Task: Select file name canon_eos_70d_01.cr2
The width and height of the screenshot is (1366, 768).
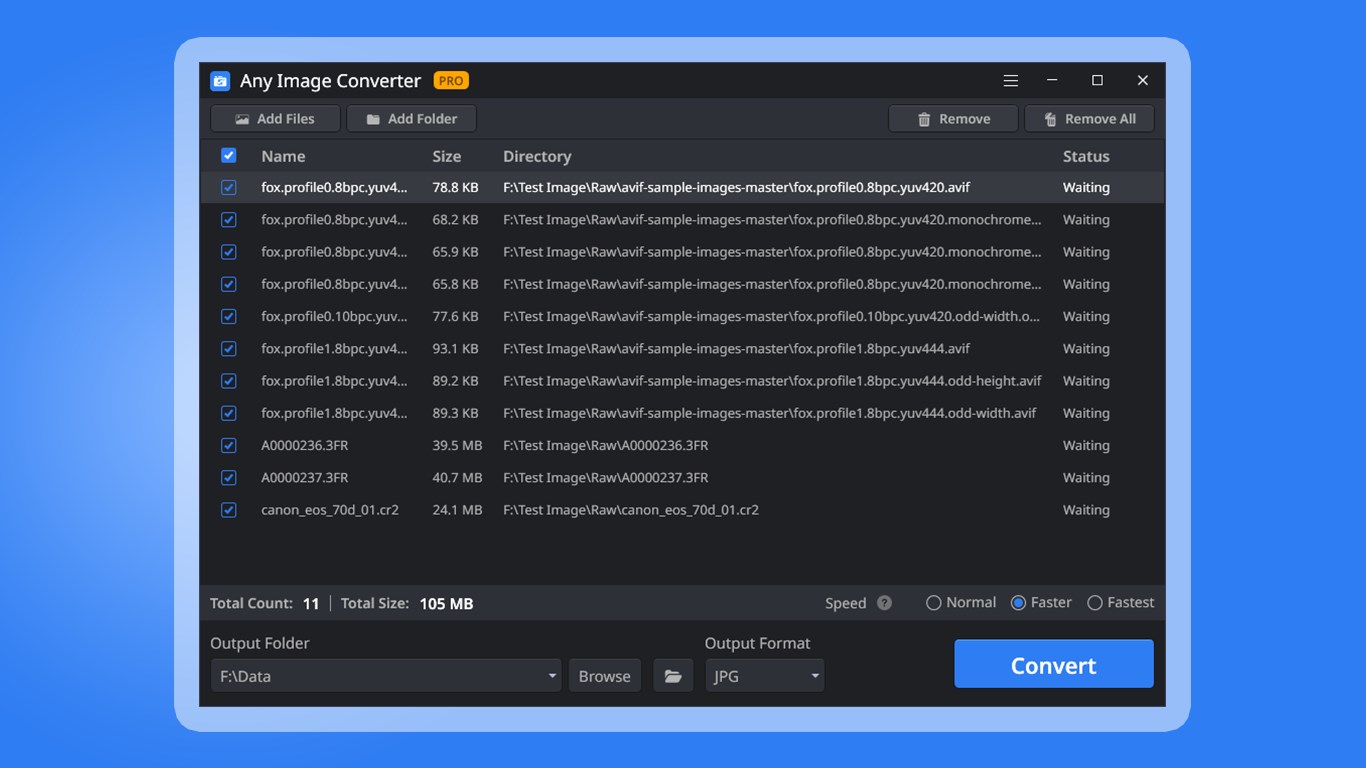Action: (x=330, y=510)
